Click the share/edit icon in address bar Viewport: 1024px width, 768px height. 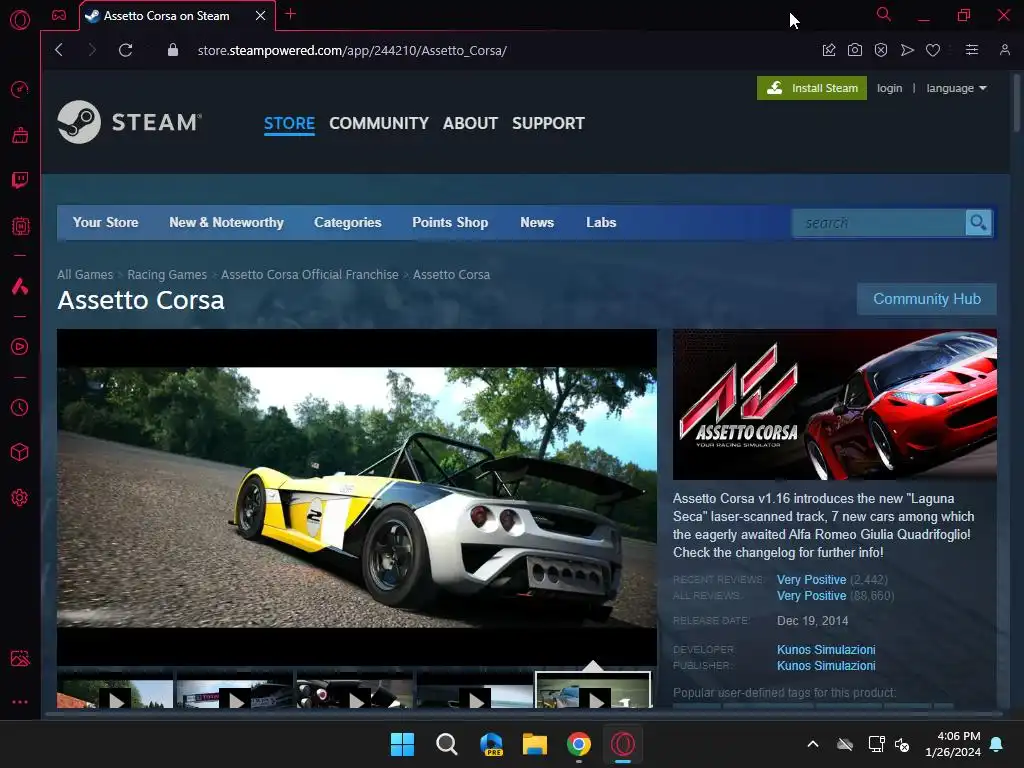coord(829,50)
